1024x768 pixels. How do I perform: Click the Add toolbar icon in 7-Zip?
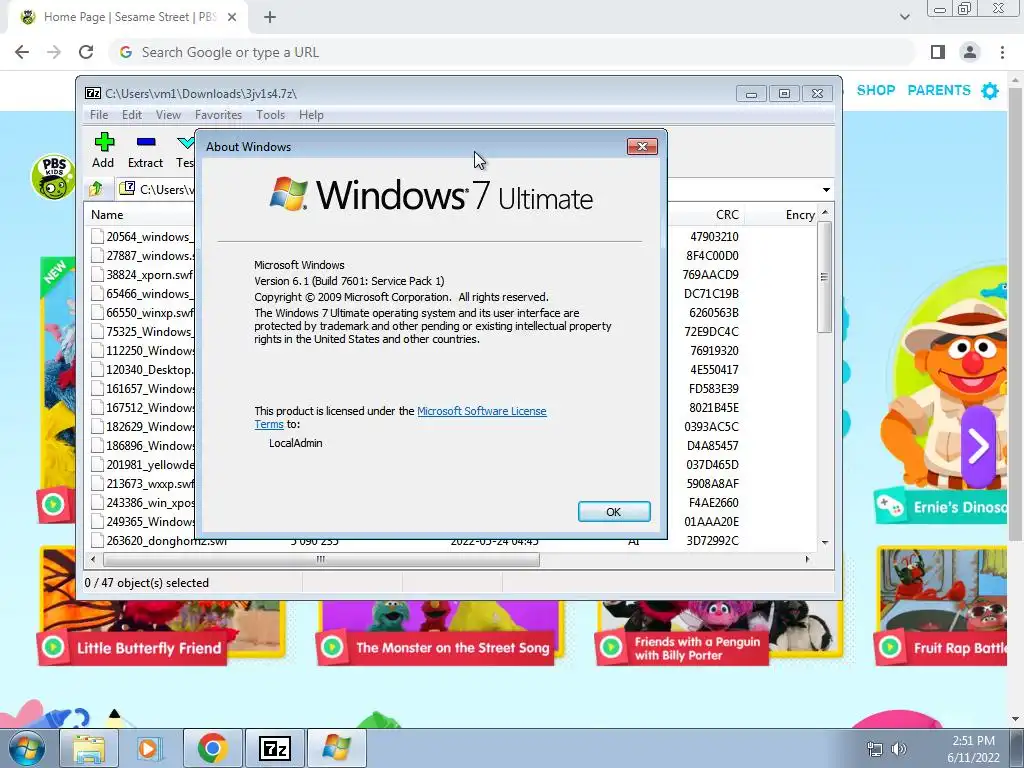103,151
